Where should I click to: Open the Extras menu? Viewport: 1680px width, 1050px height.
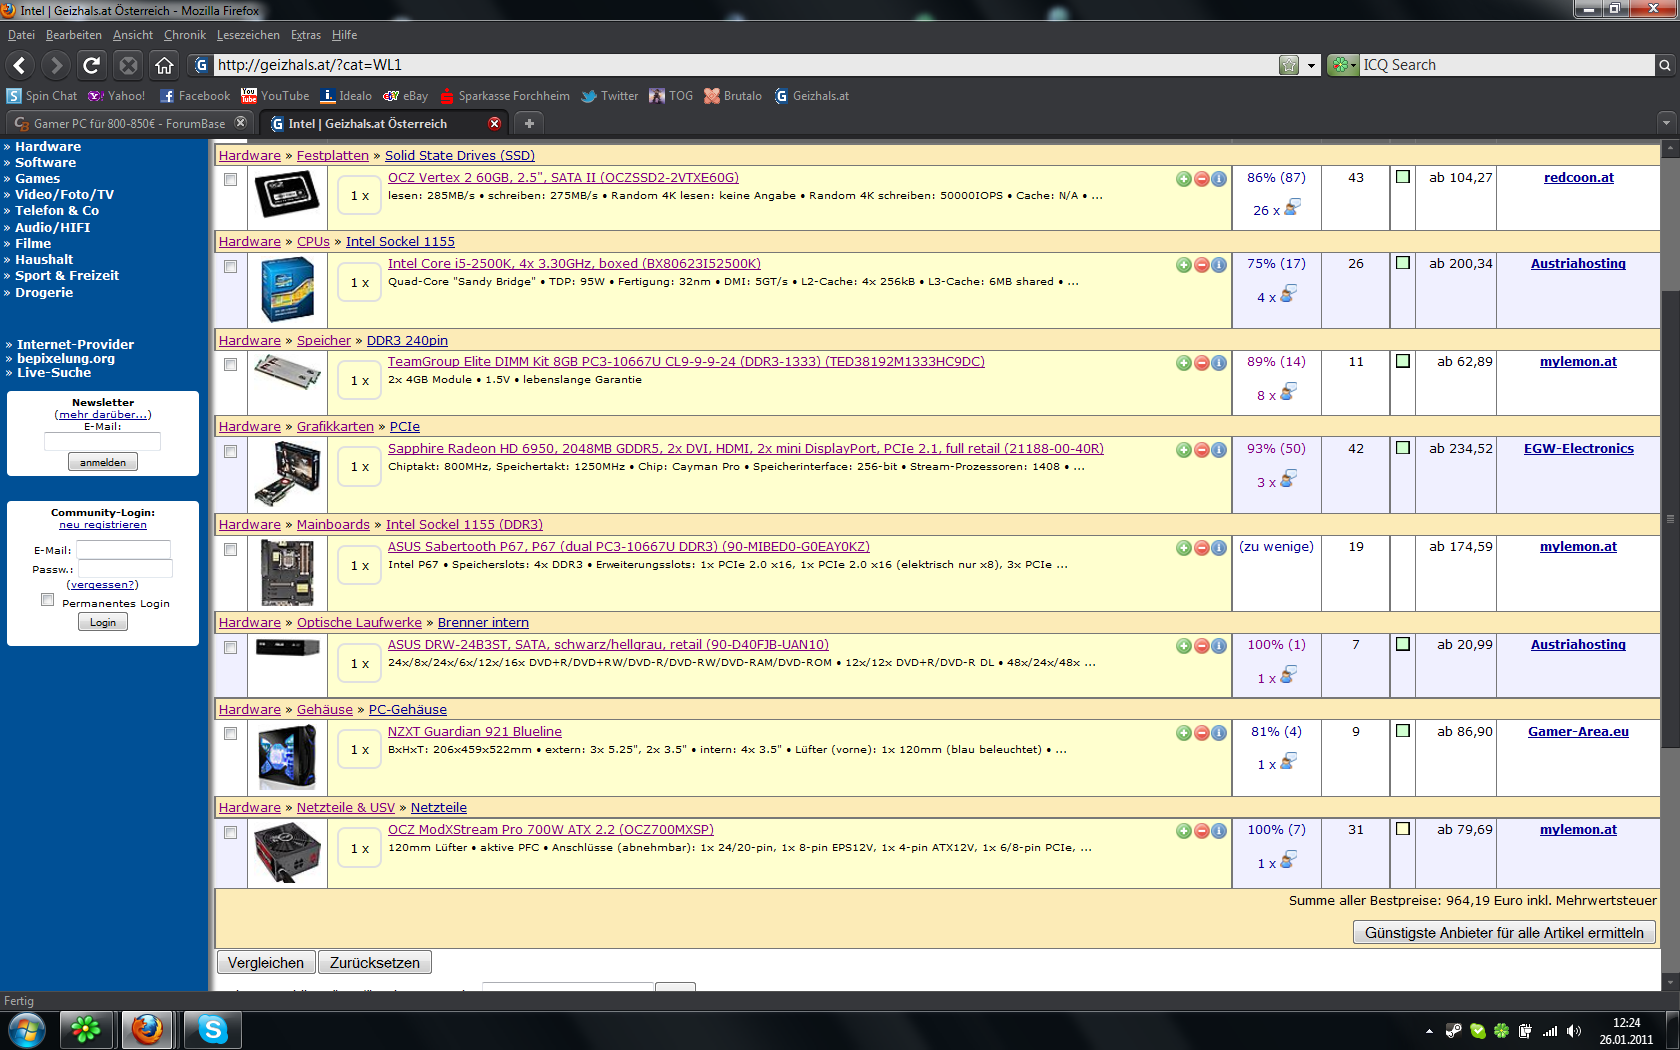pos(306,35)
